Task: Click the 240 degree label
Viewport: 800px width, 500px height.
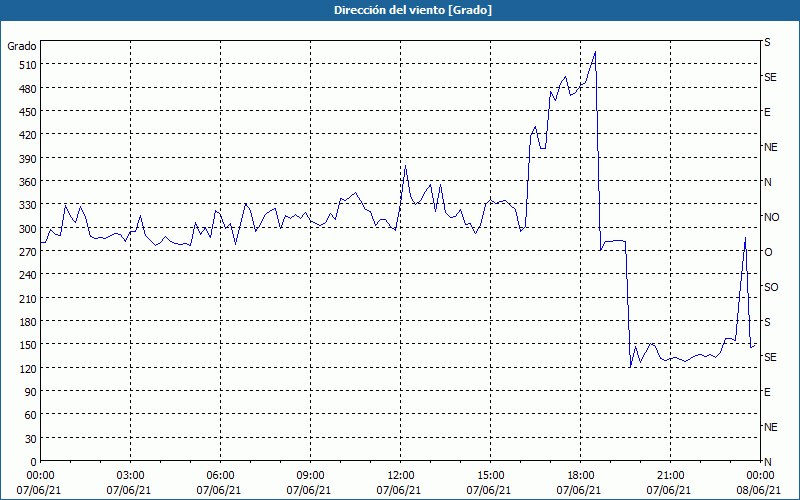Action: (x=28, y=275)
